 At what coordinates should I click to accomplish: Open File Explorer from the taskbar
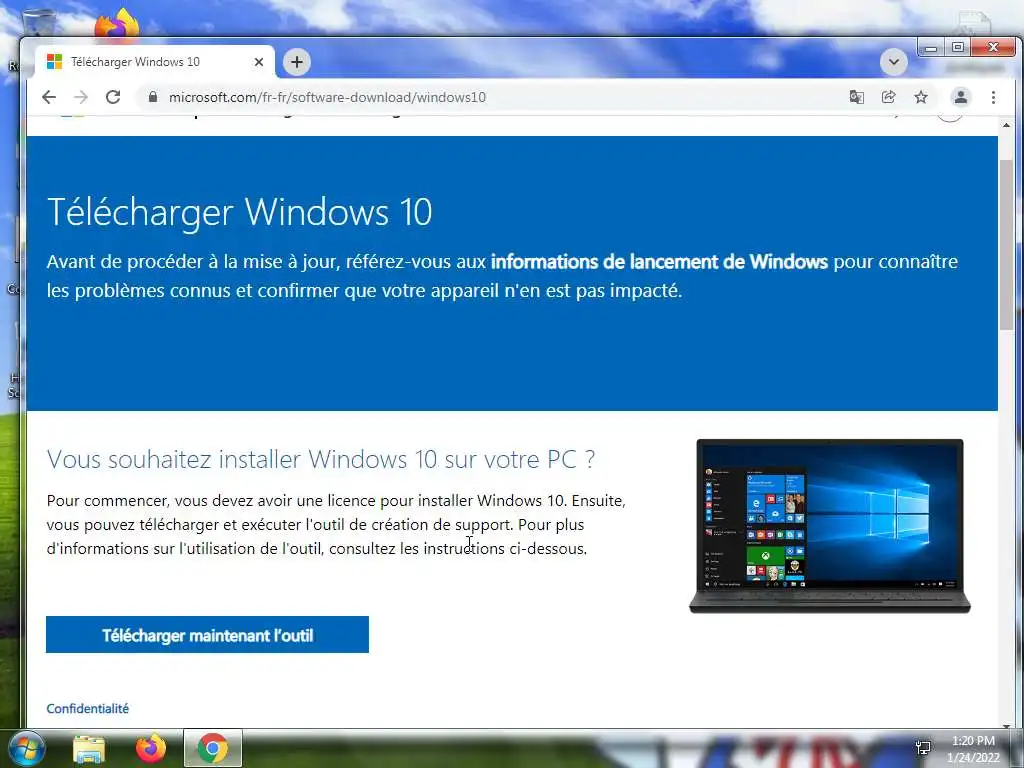click(x=89, y=748)
